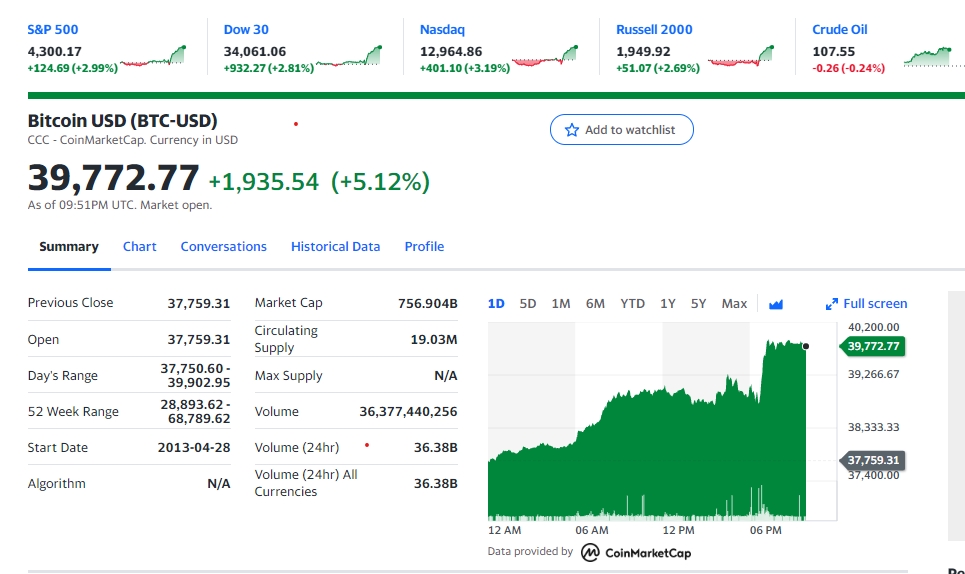The width and height of the screenshot is (965, 574).
Task: Click the 37,759.31 previous close marker on chart
Action: (873, 461)
